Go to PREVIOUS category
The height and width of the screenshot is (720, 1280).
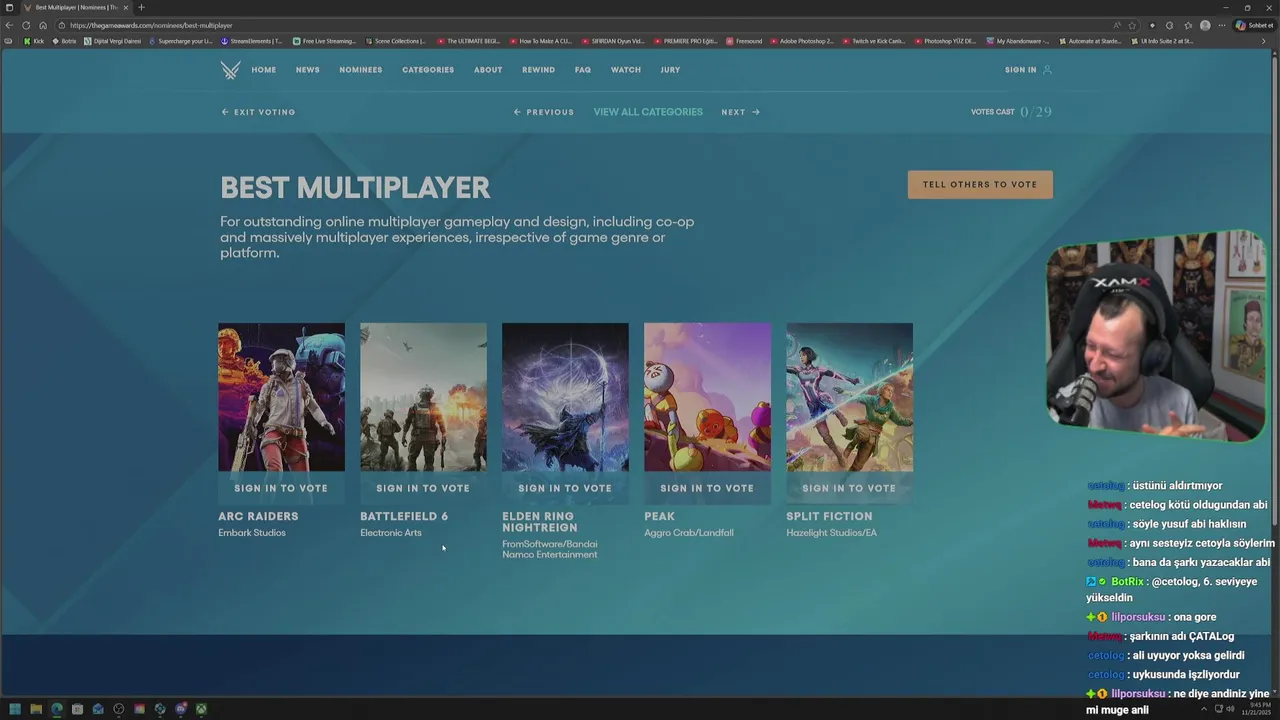point(544,112)
